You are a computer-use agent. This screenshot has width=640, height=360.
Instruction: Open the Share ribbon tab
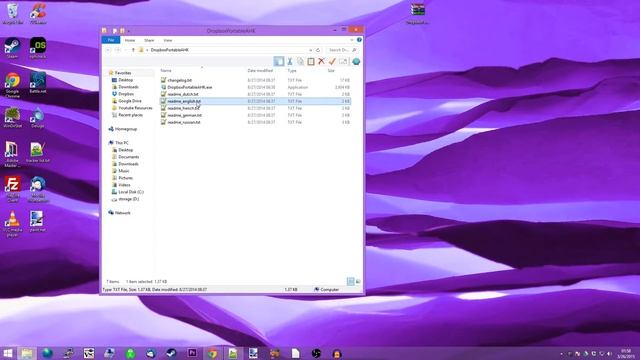(149, 40)
